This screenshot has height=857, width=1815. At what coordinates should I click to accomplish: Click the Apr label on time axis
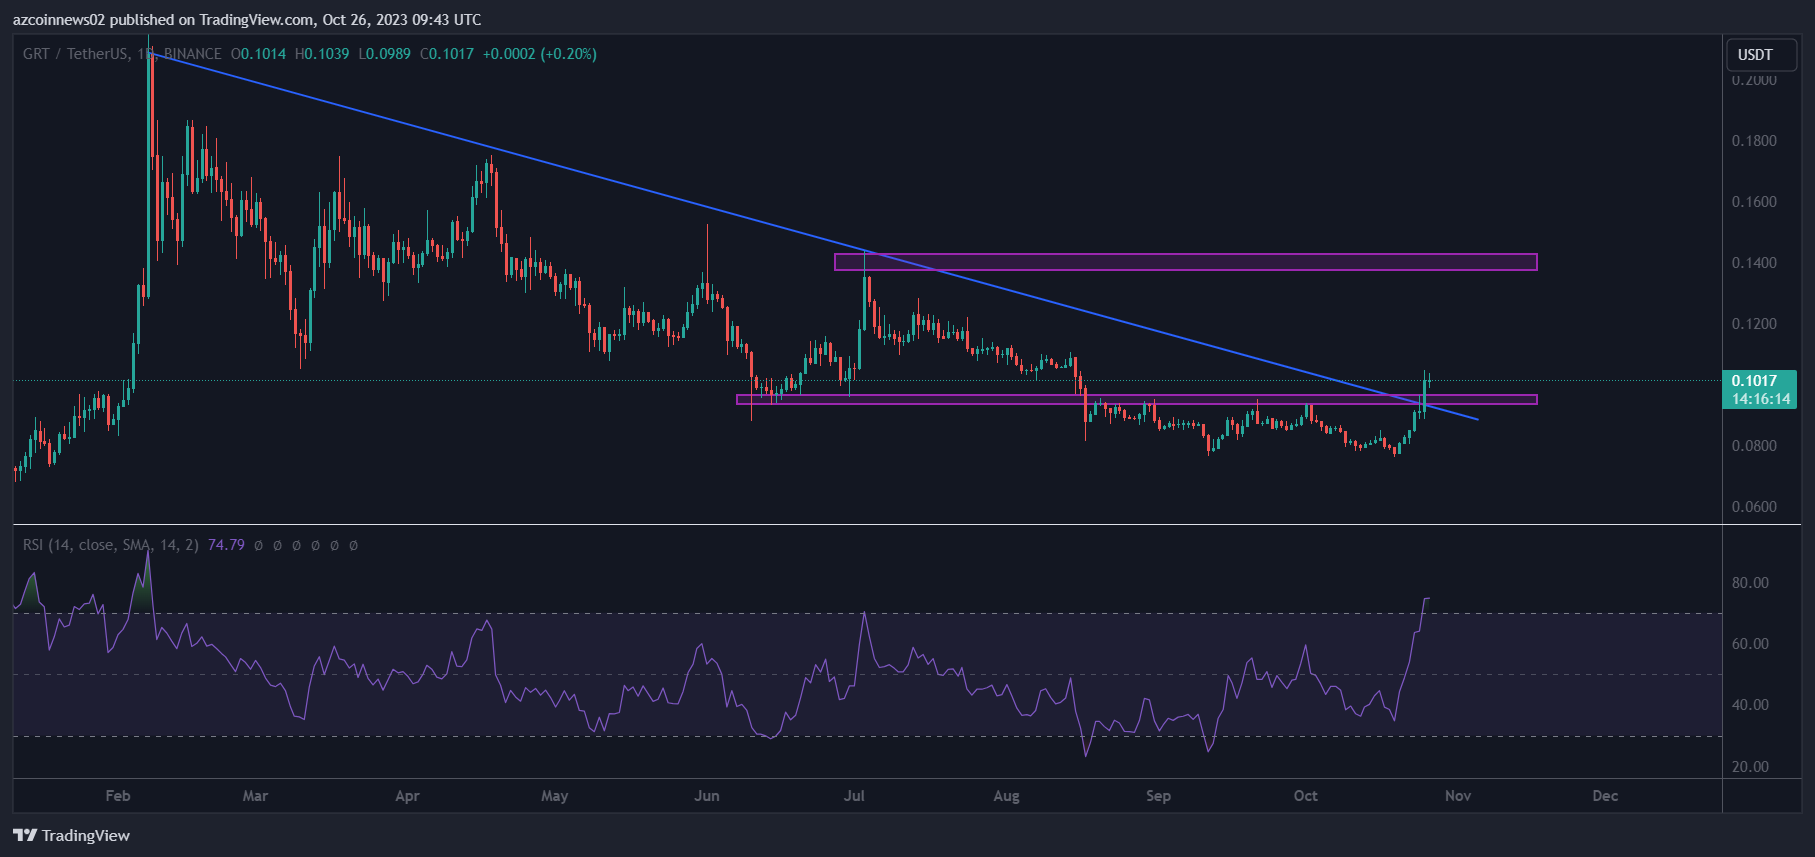click(x=407, y=796)
